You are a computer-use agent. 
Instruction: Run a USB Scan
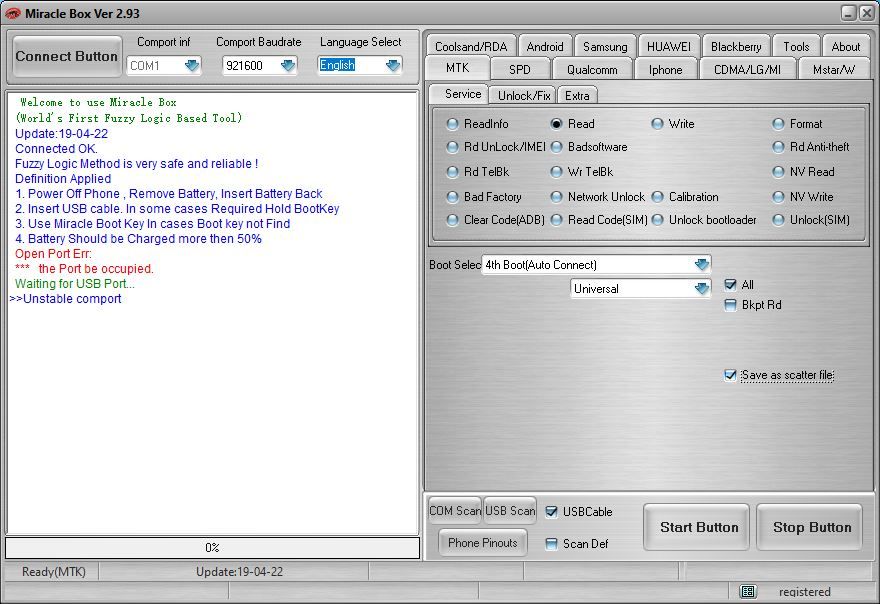click(x=510, y=511)
